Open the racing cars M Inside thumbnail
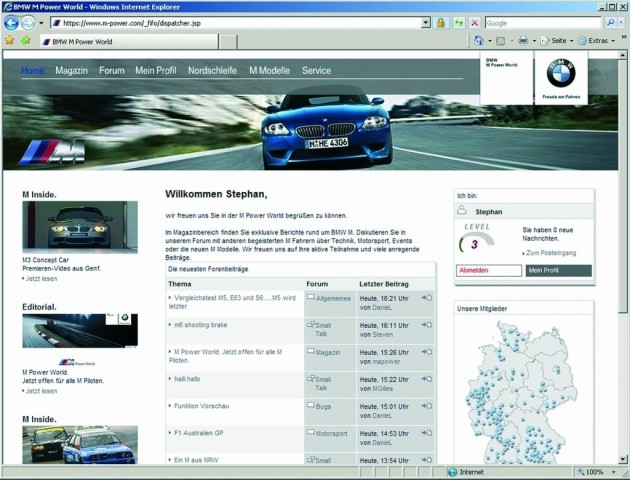This screenshot has width=630, height=480. pos(80,445)
